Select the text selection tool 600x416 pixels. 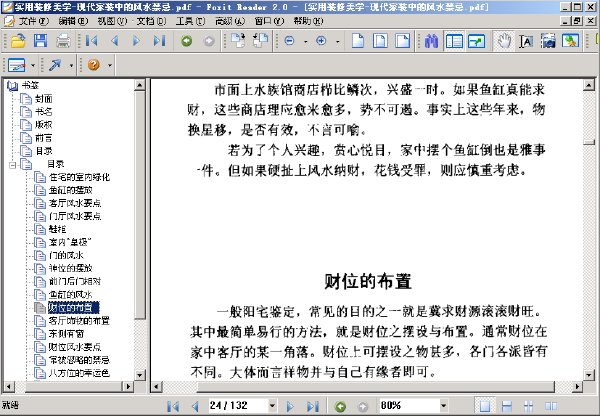[x=526, y=41]
